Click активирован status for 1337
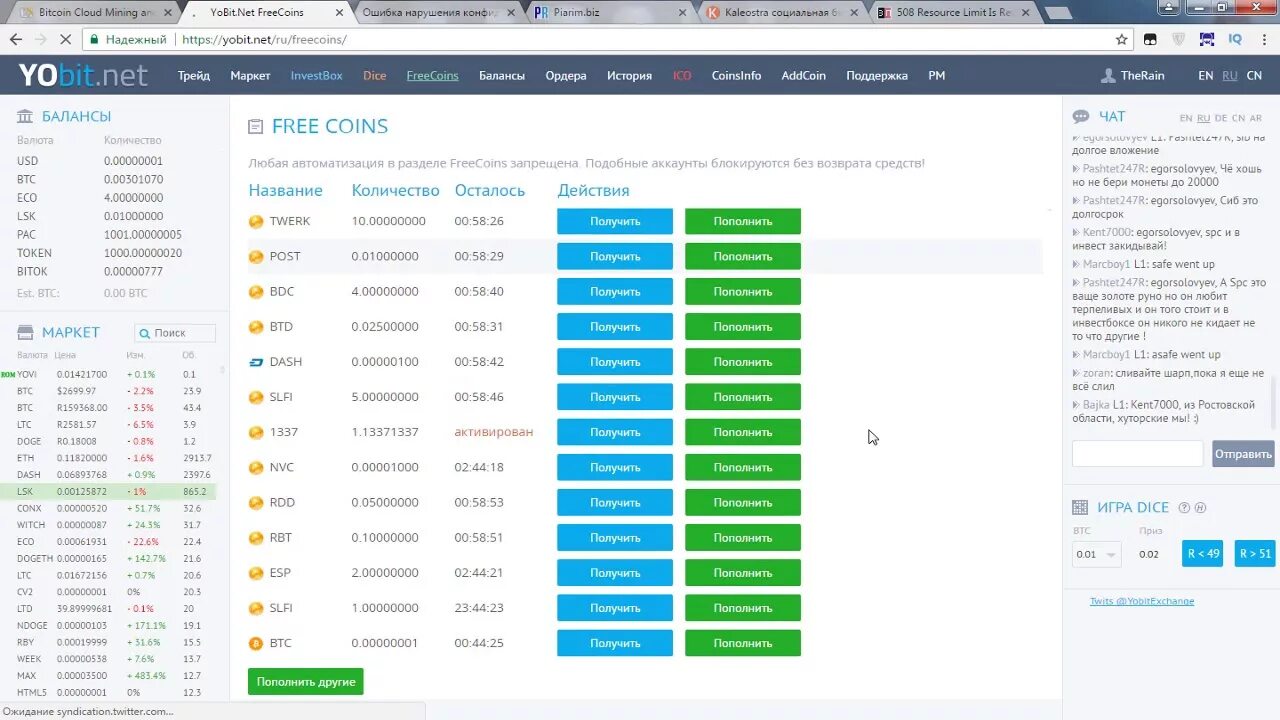The height and width of the screenshot is (720, 1280). point(494,432)
